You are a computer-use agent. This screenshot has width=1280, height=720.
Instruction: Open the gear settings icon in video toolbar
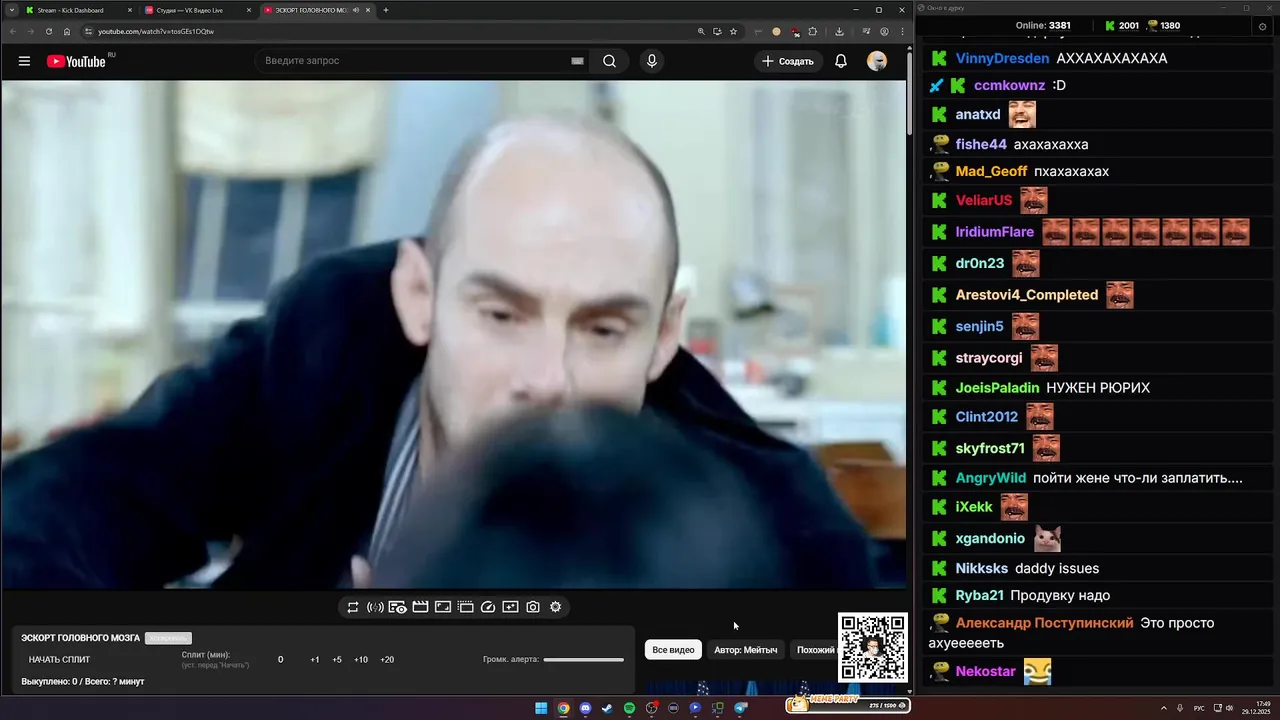[556, 607]
